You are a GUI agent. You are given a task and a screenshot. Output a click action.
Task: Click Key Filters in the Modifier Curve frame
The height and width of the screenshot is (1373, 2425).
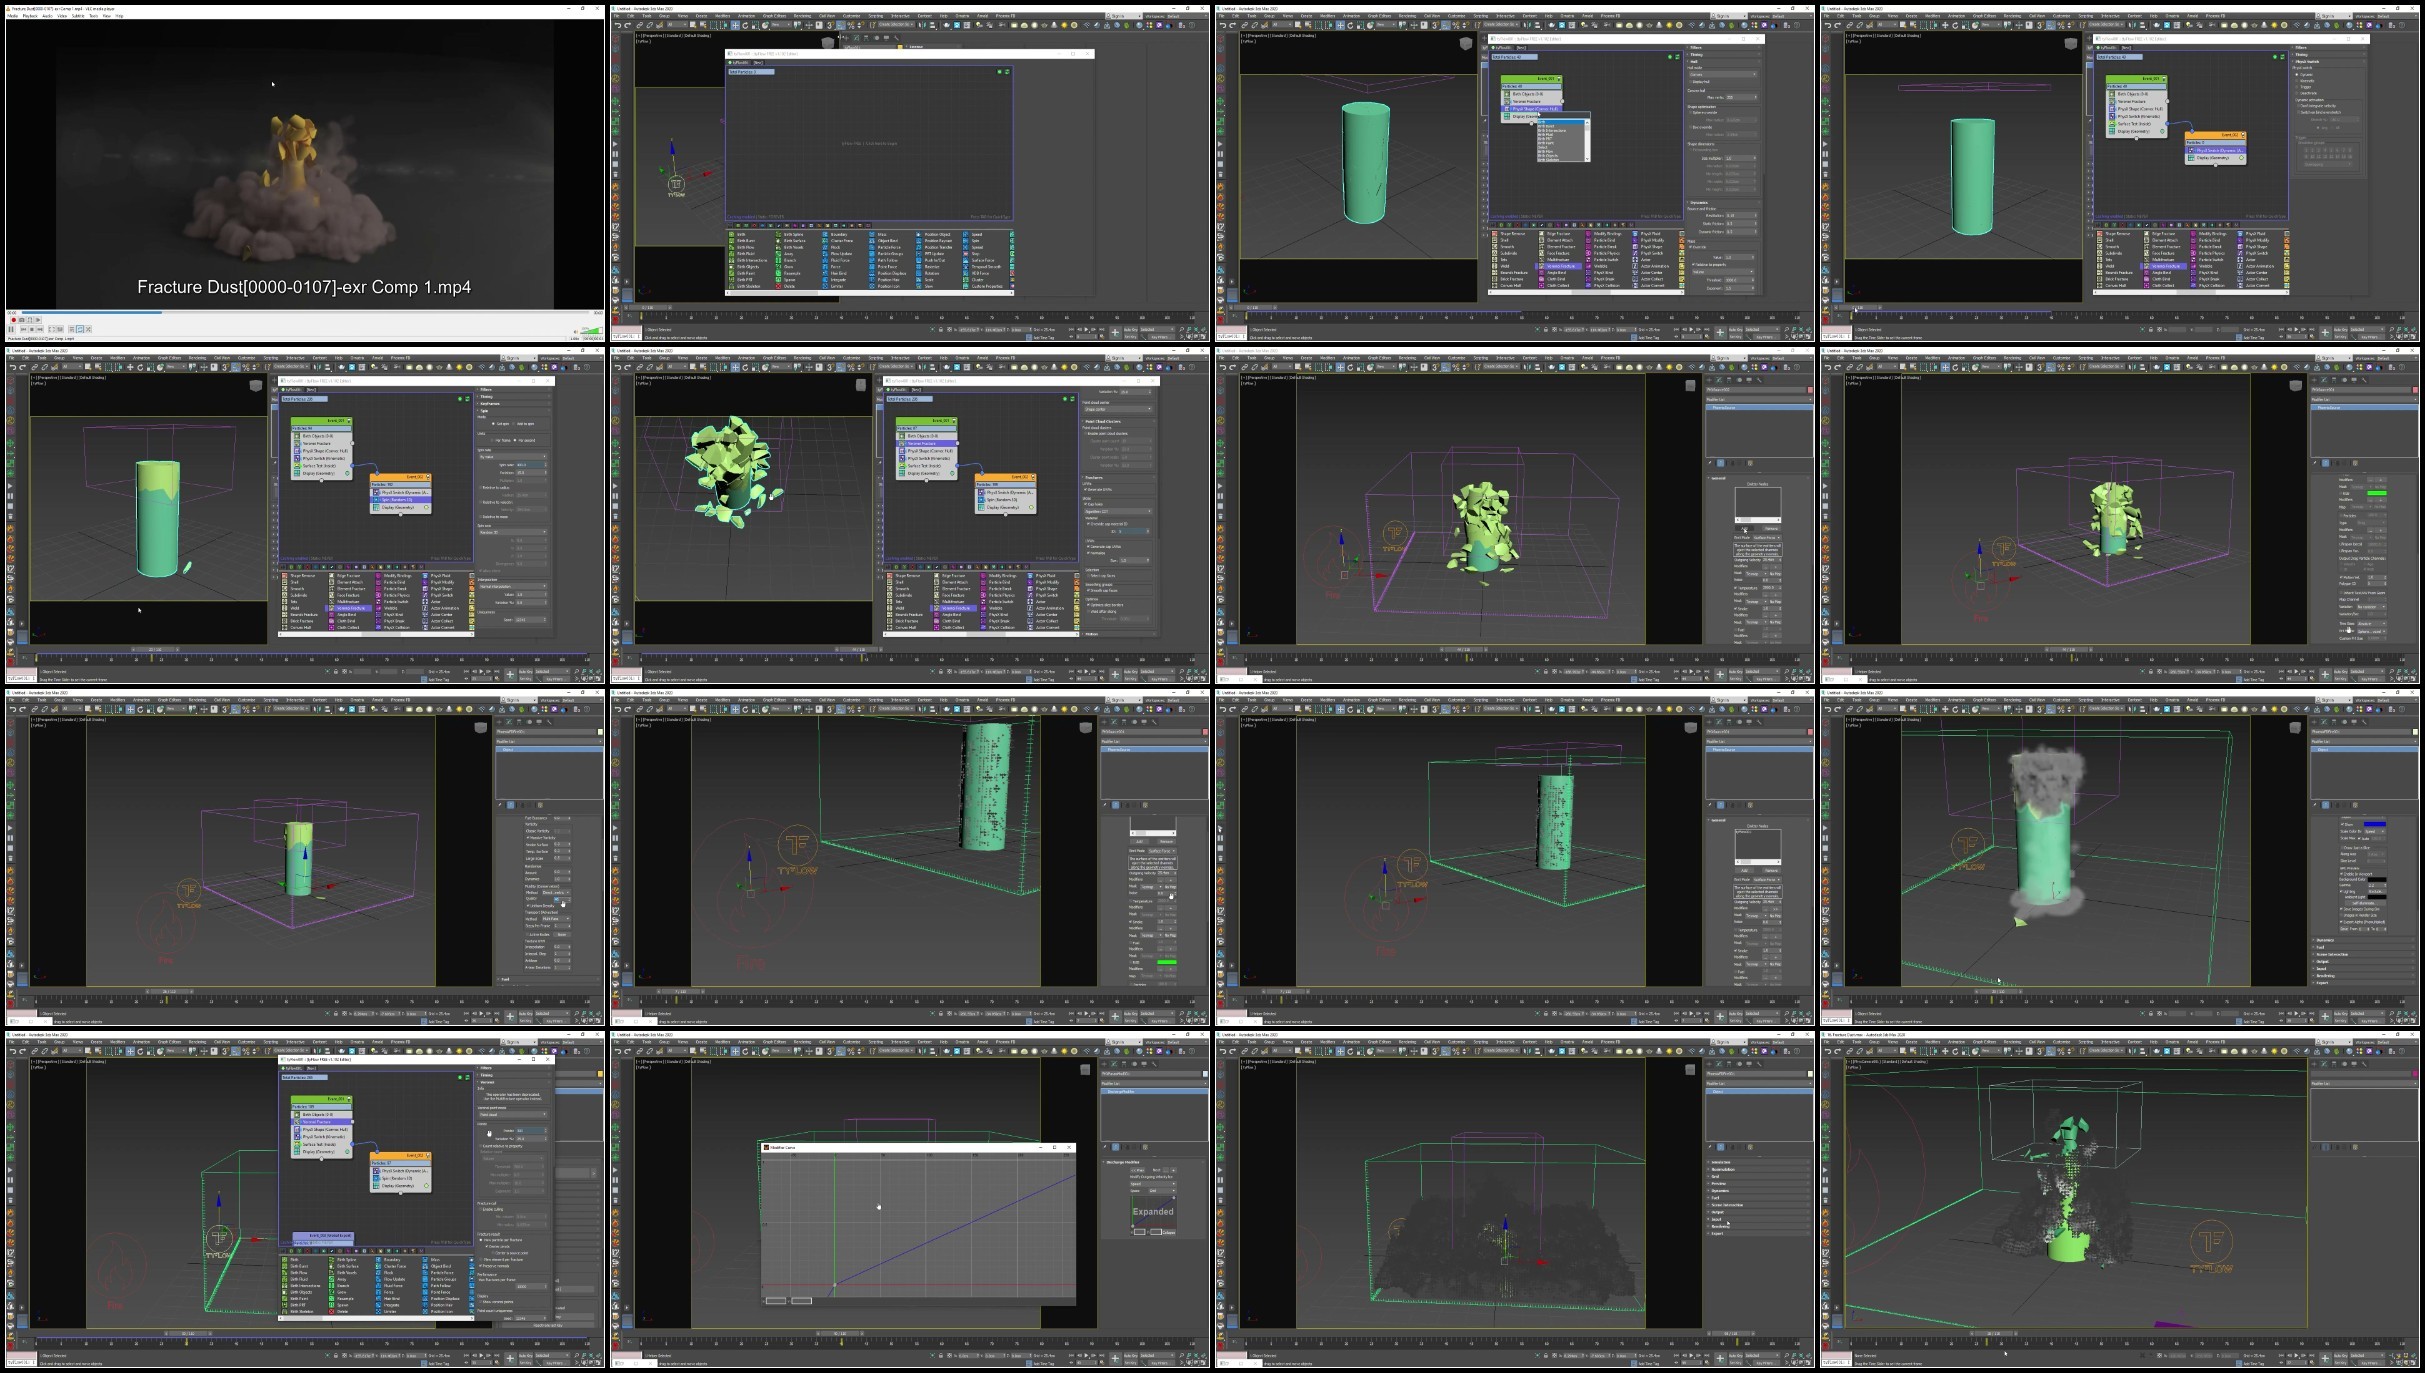1161,1363
